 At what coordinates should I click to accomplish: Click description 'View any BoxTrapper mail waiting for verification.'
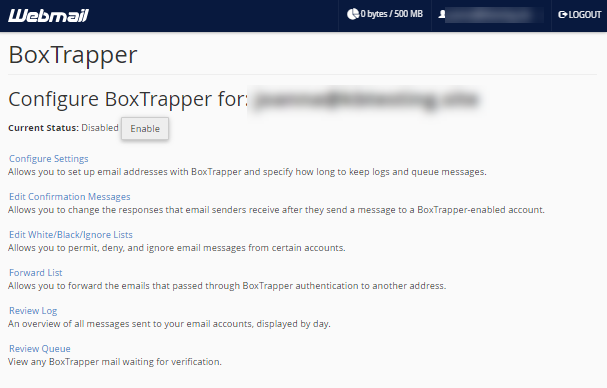click(115, 362)
